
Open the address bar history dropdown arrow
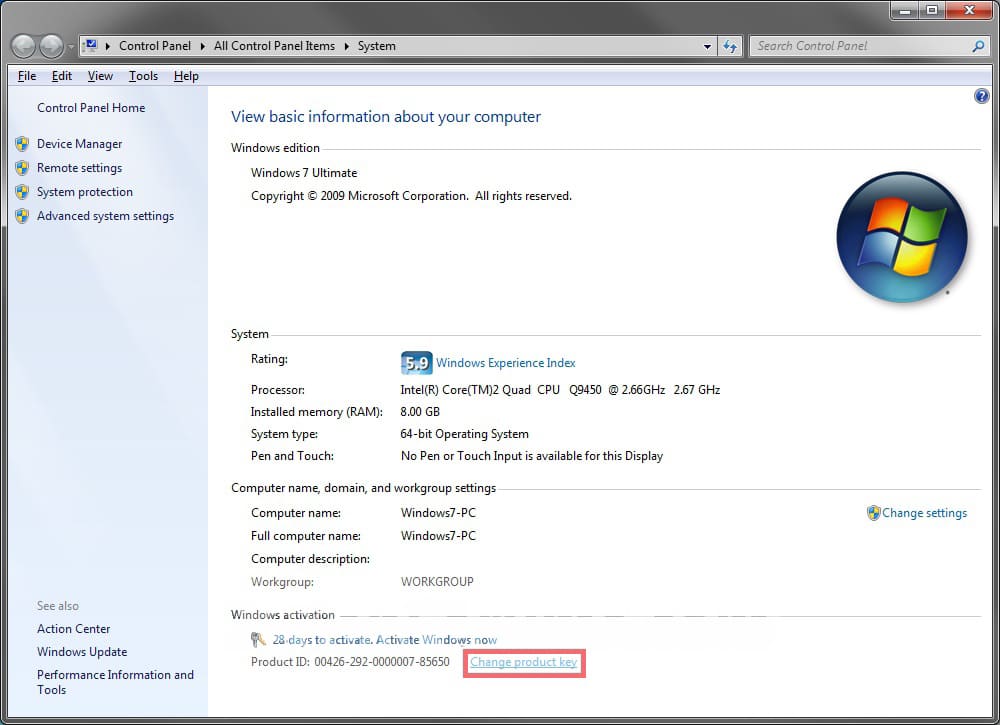click(707, 46)
